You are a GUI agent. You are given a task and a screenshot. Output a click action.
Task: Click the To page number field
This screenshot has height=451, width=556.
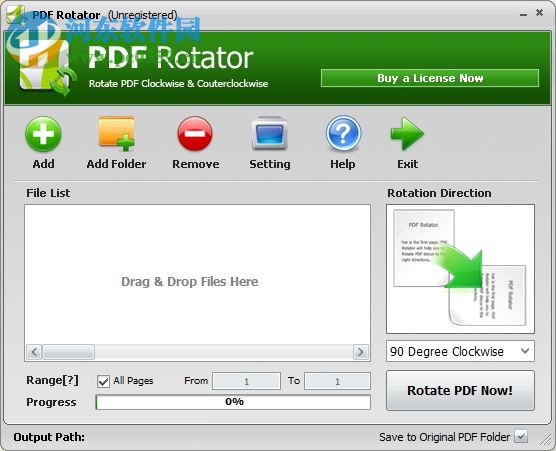click(x=337, y=381)
